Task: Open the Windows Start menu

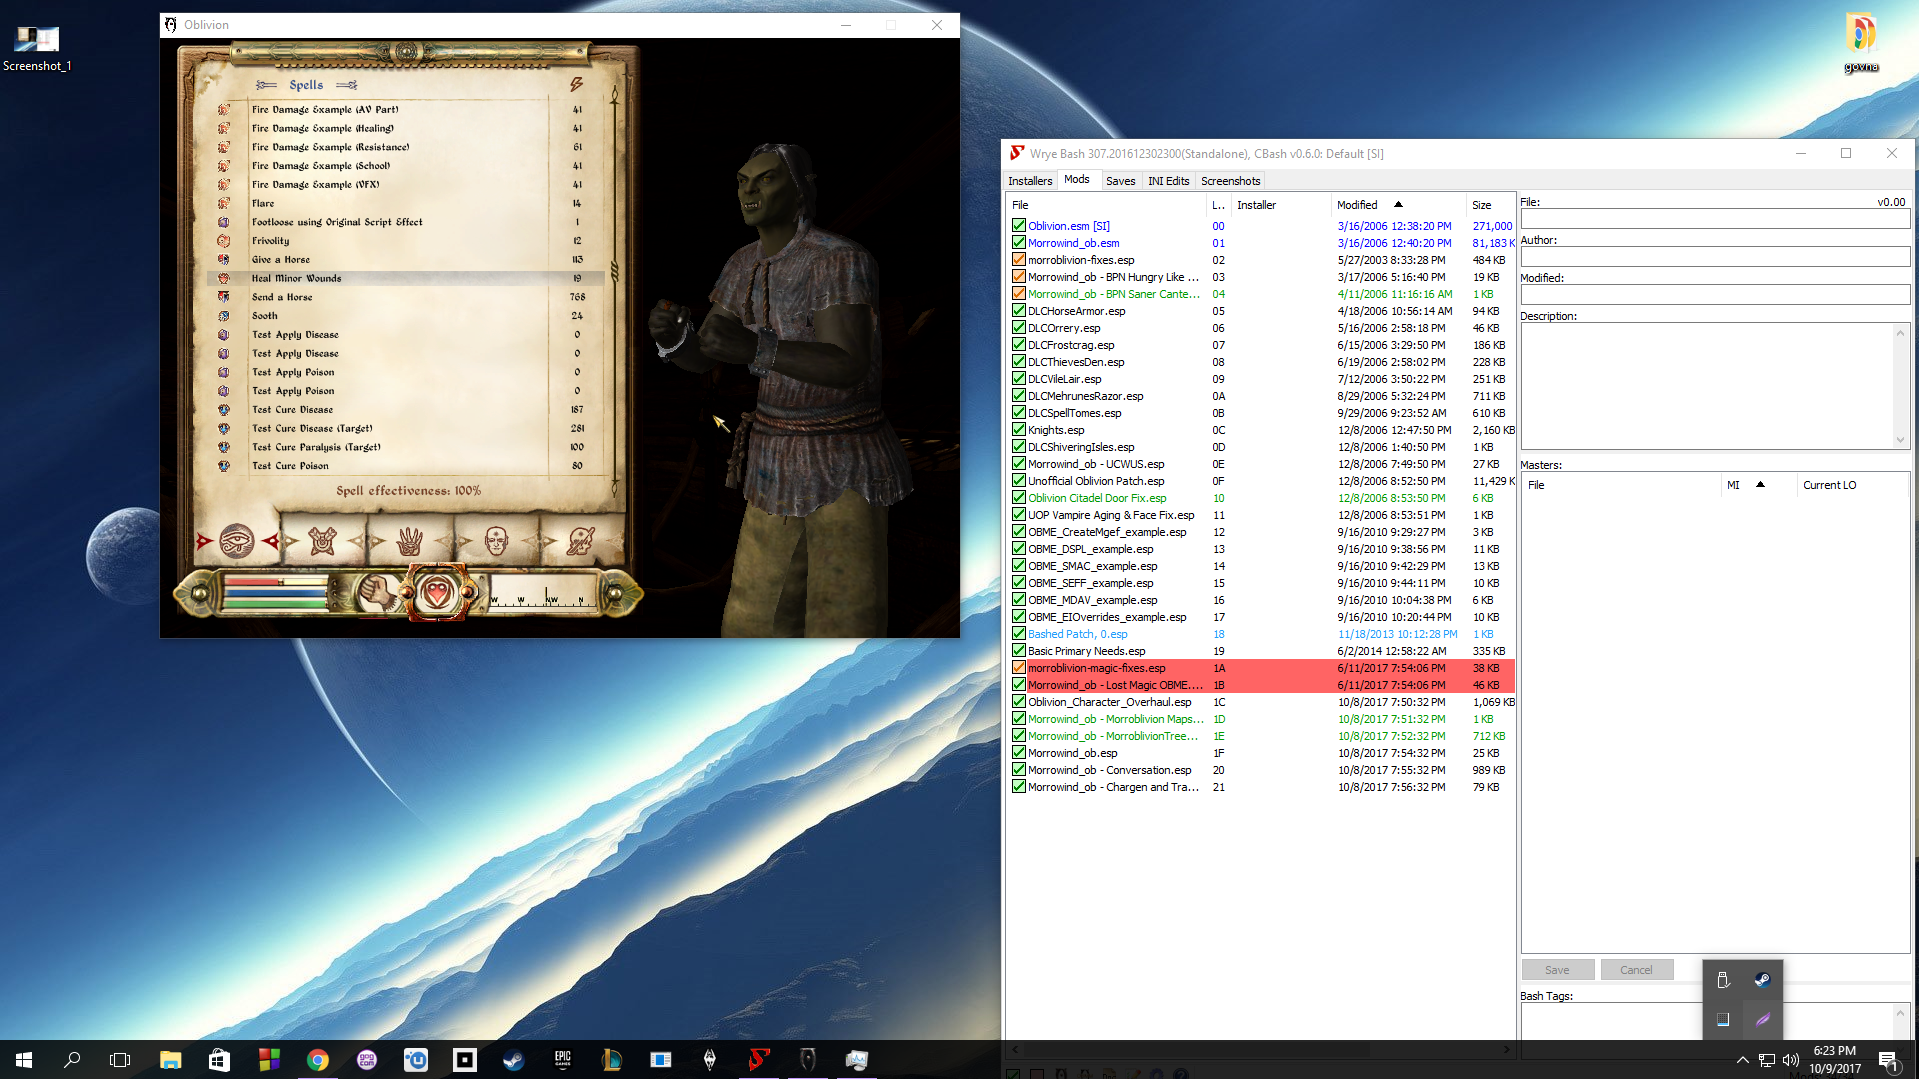Action: (x=24, y=1060)
